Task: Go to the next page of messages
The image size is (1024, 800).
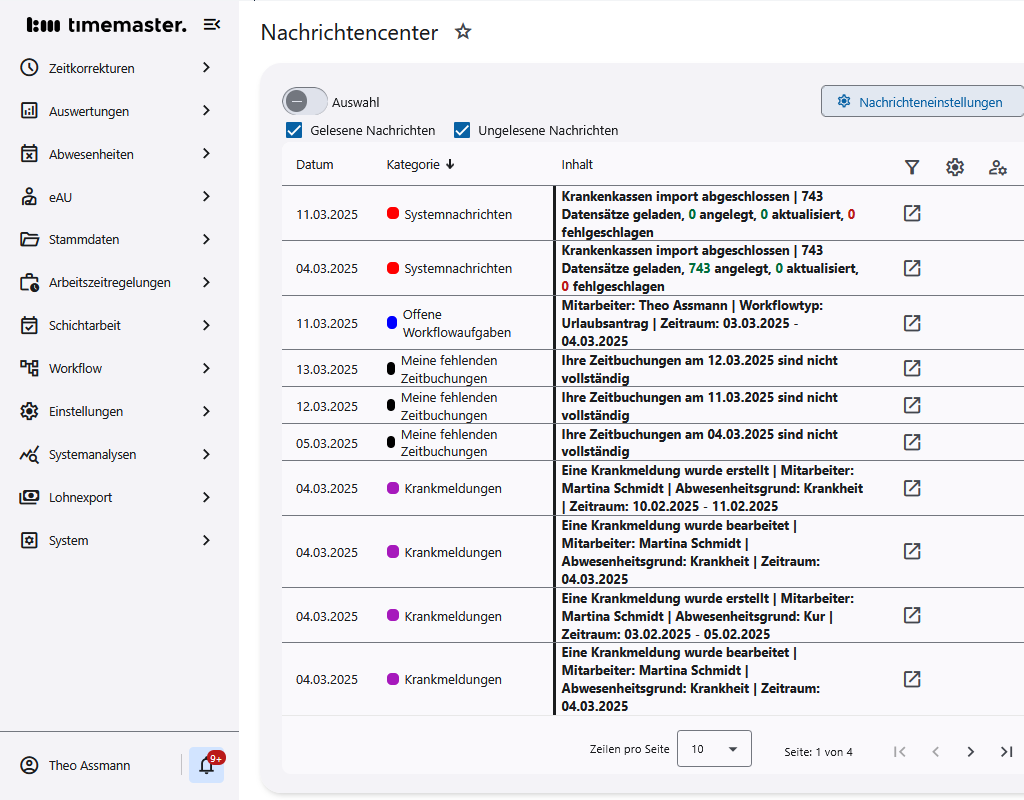Action: 970,751
